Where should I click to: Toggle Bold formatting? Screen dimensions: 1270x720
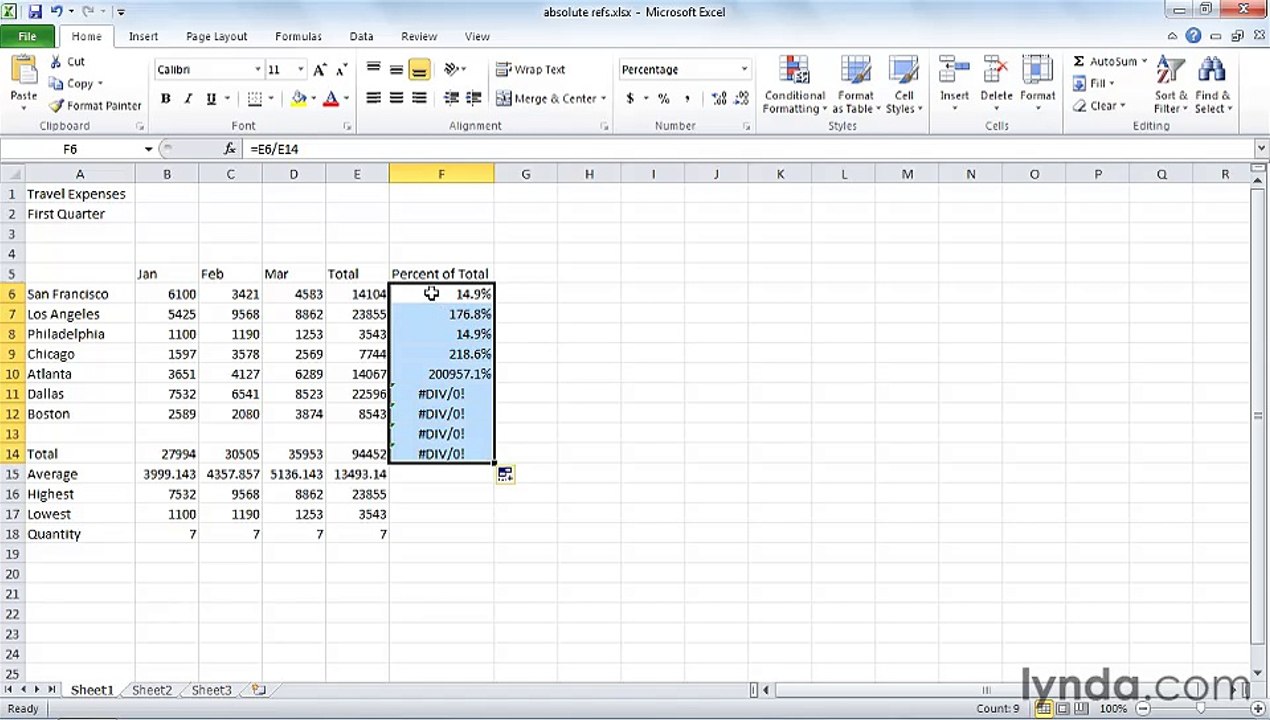(165, 99)
